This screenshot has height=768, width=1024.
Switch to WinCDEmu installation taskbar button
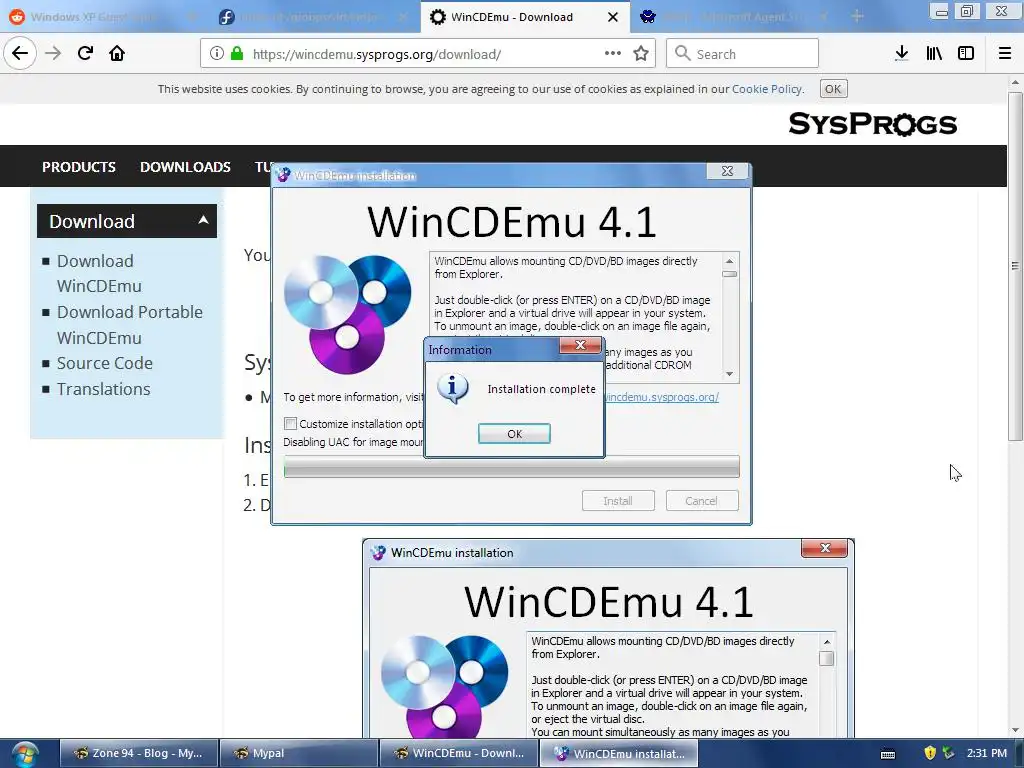[x=618, y=754]
